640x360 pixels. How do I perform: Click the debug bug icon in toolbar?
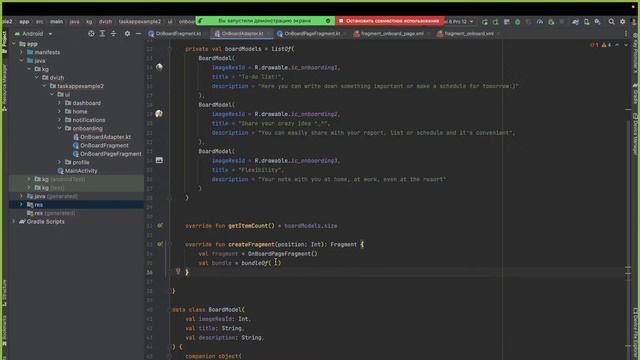coord(518,22)
